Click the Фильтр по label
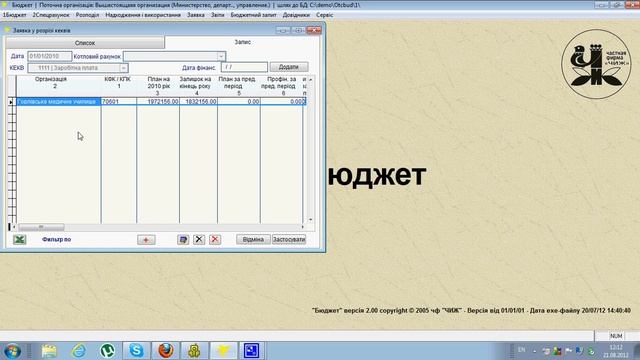Screen dimensions: 640x360 [x=56, y=240]
